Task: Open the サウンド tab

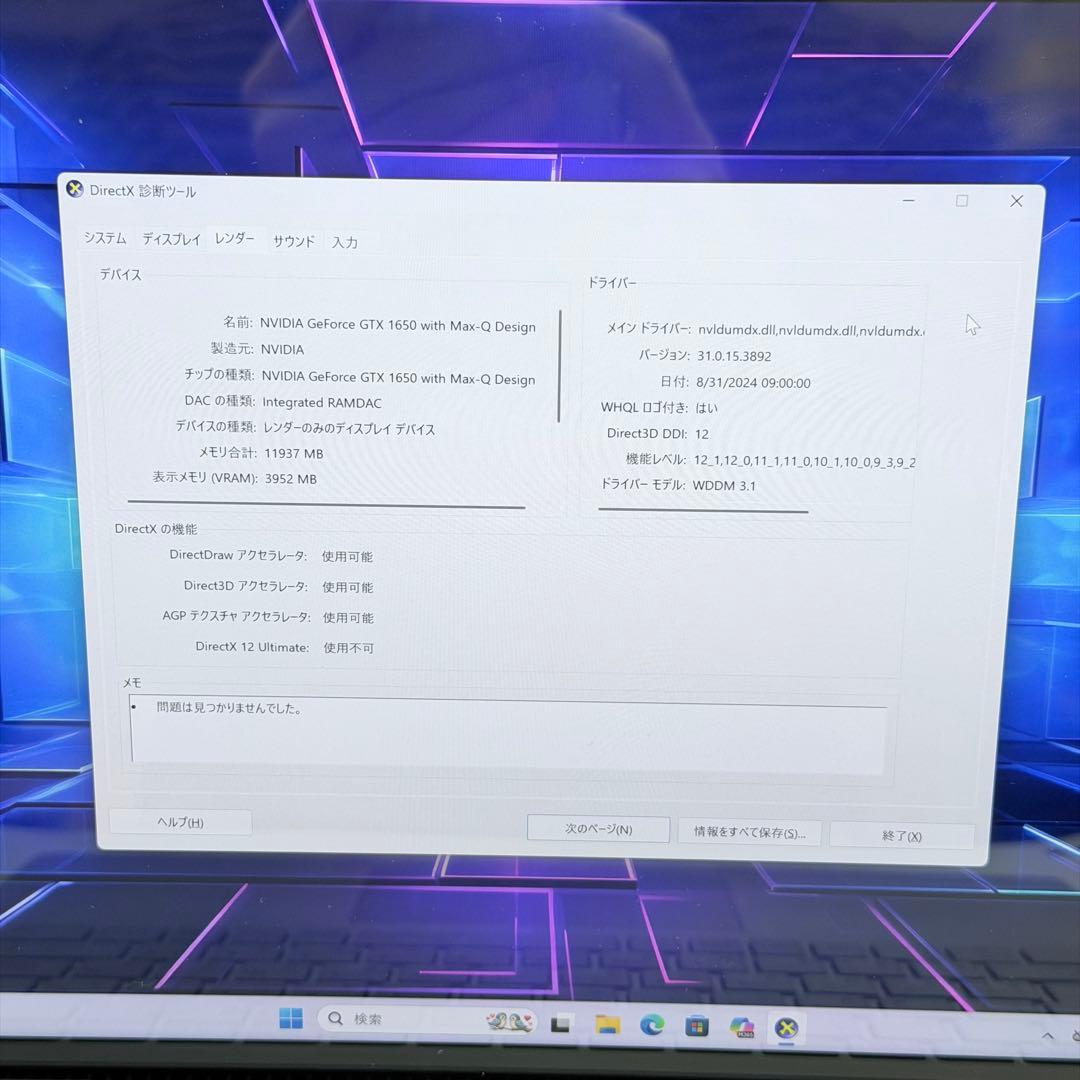Action: point(294,241)
